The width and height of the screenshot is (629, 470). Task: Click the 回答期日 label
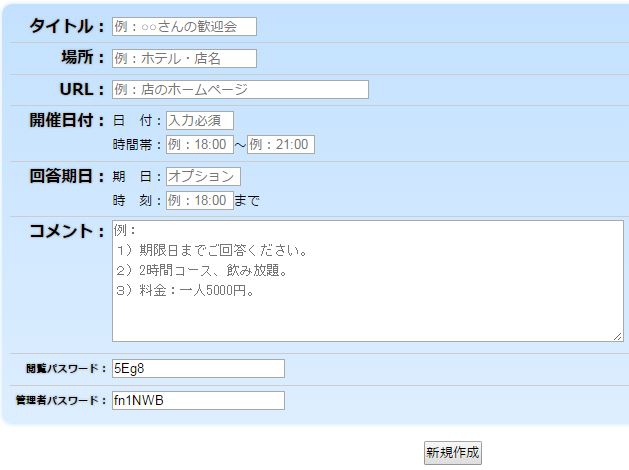point(67,176)
